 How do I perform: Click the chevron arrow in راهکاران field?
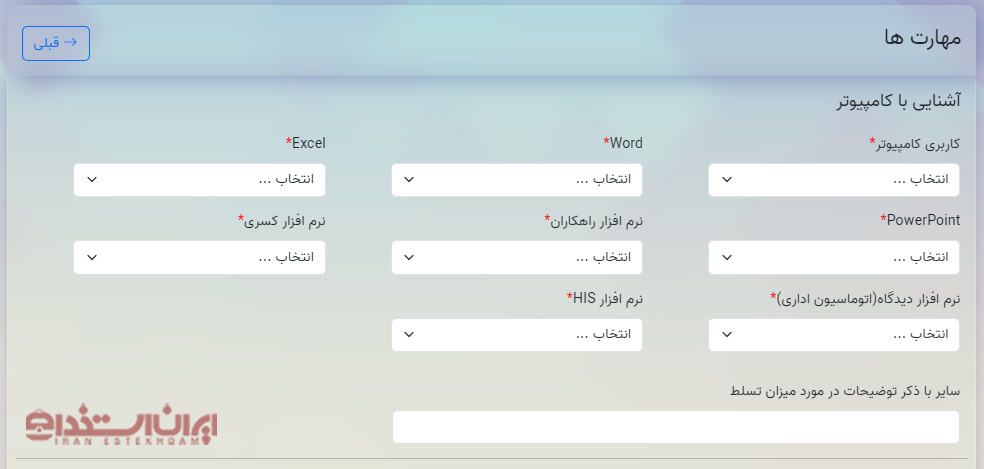409,257
